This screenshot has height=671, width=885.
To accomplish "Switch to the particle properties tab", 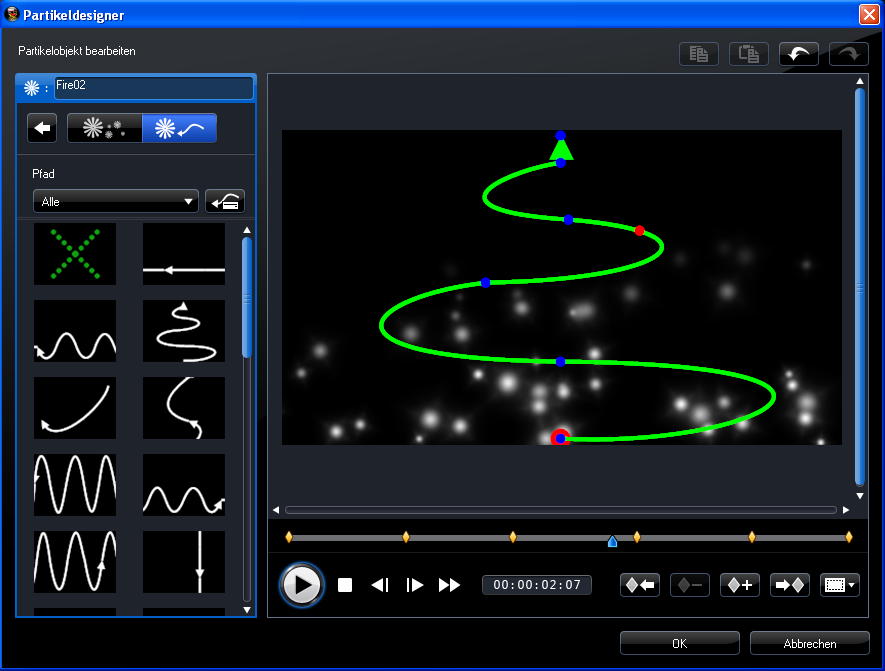I will point(104,128).
